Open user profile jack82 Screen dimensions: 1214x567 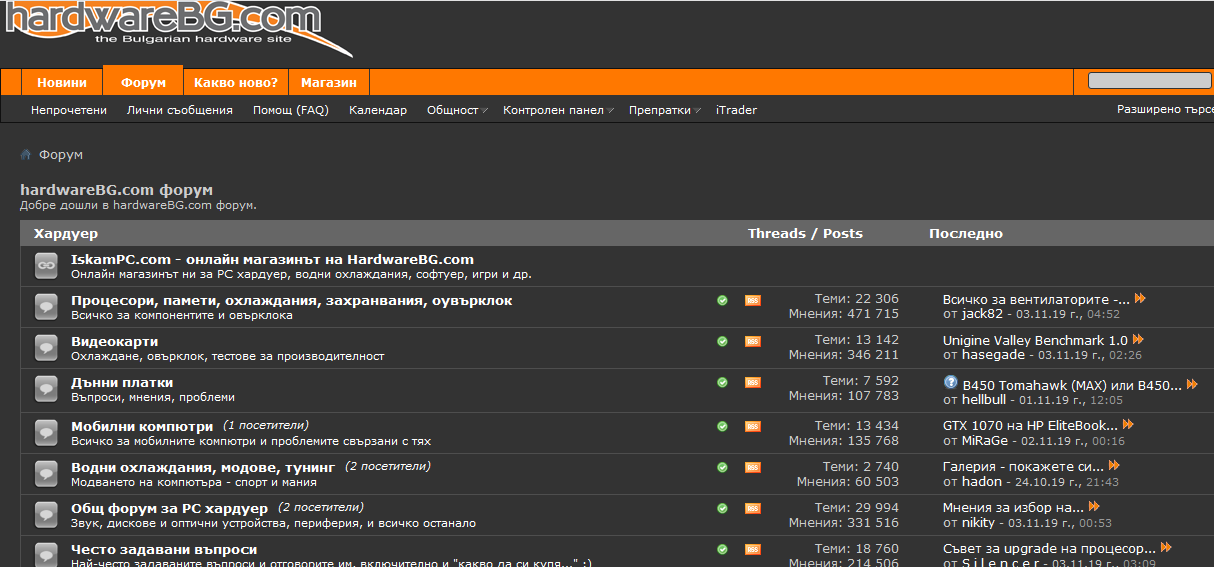coord(982,314)
